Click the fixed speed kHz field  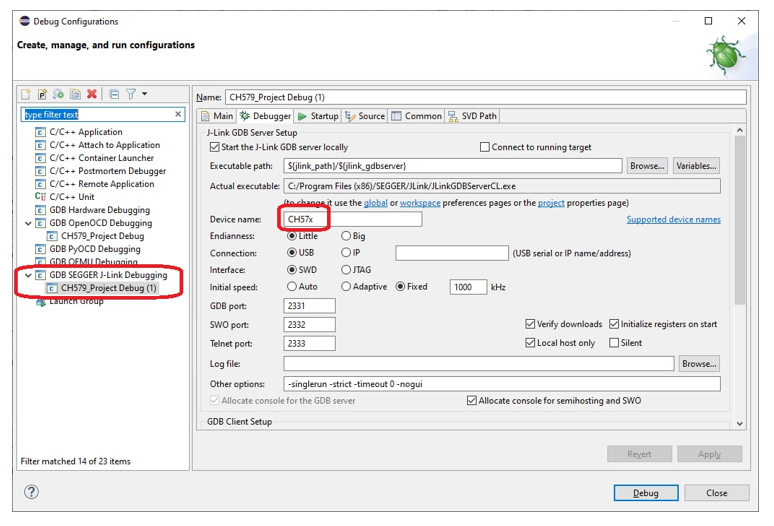click(468, 287)
